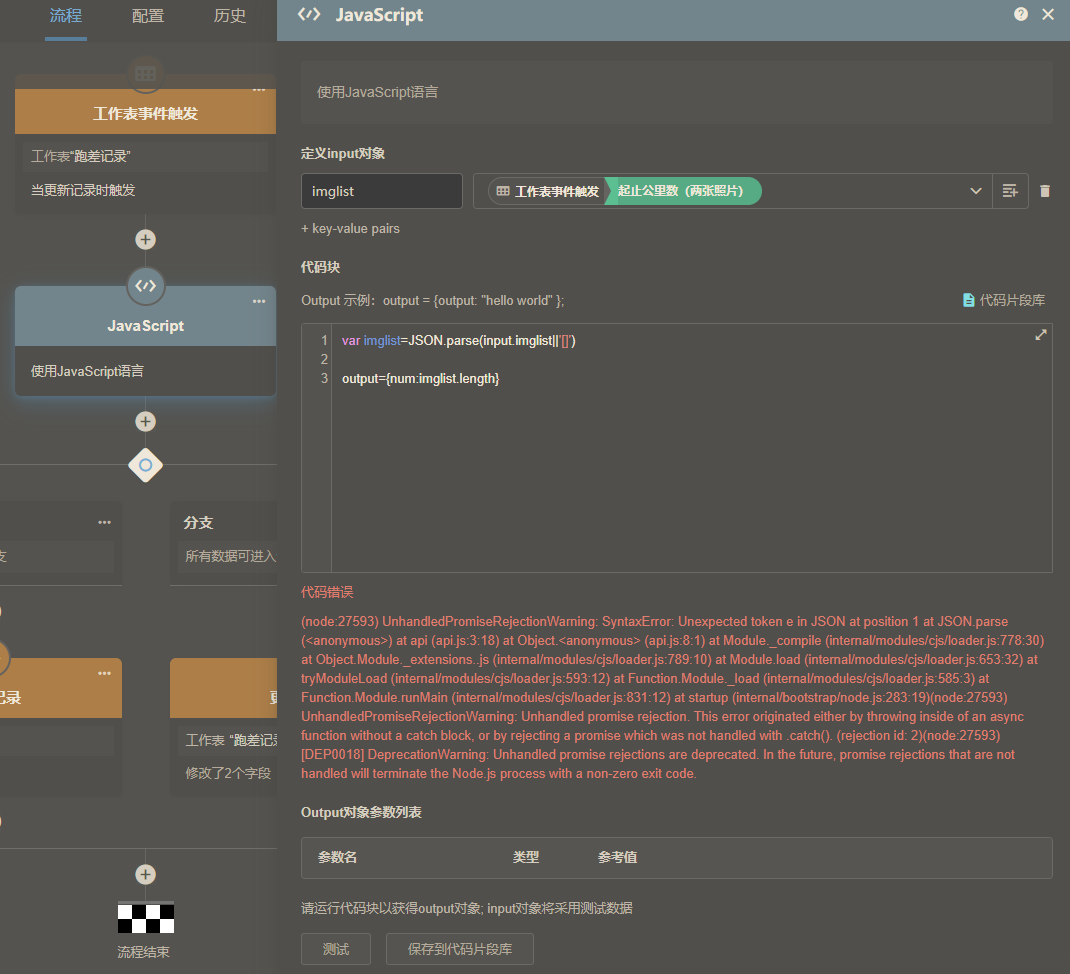1070x974 pixels.
Task: Click the branch diamond node icon
Action: click(x=146, y=465)
